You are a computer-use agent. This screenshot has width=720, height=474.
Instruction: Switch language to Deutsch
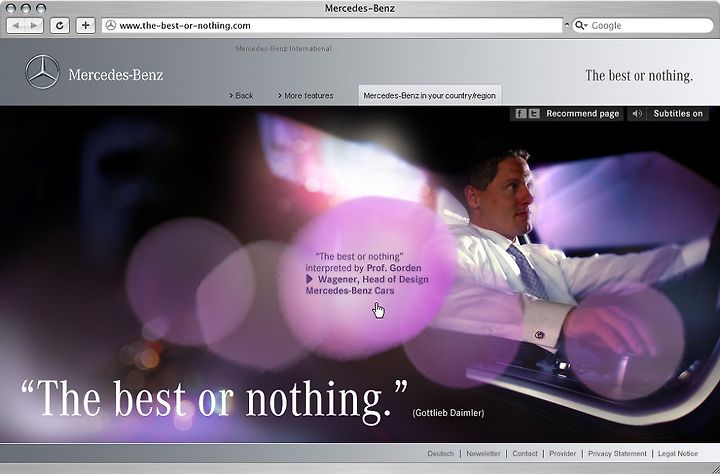click(440, 453)
